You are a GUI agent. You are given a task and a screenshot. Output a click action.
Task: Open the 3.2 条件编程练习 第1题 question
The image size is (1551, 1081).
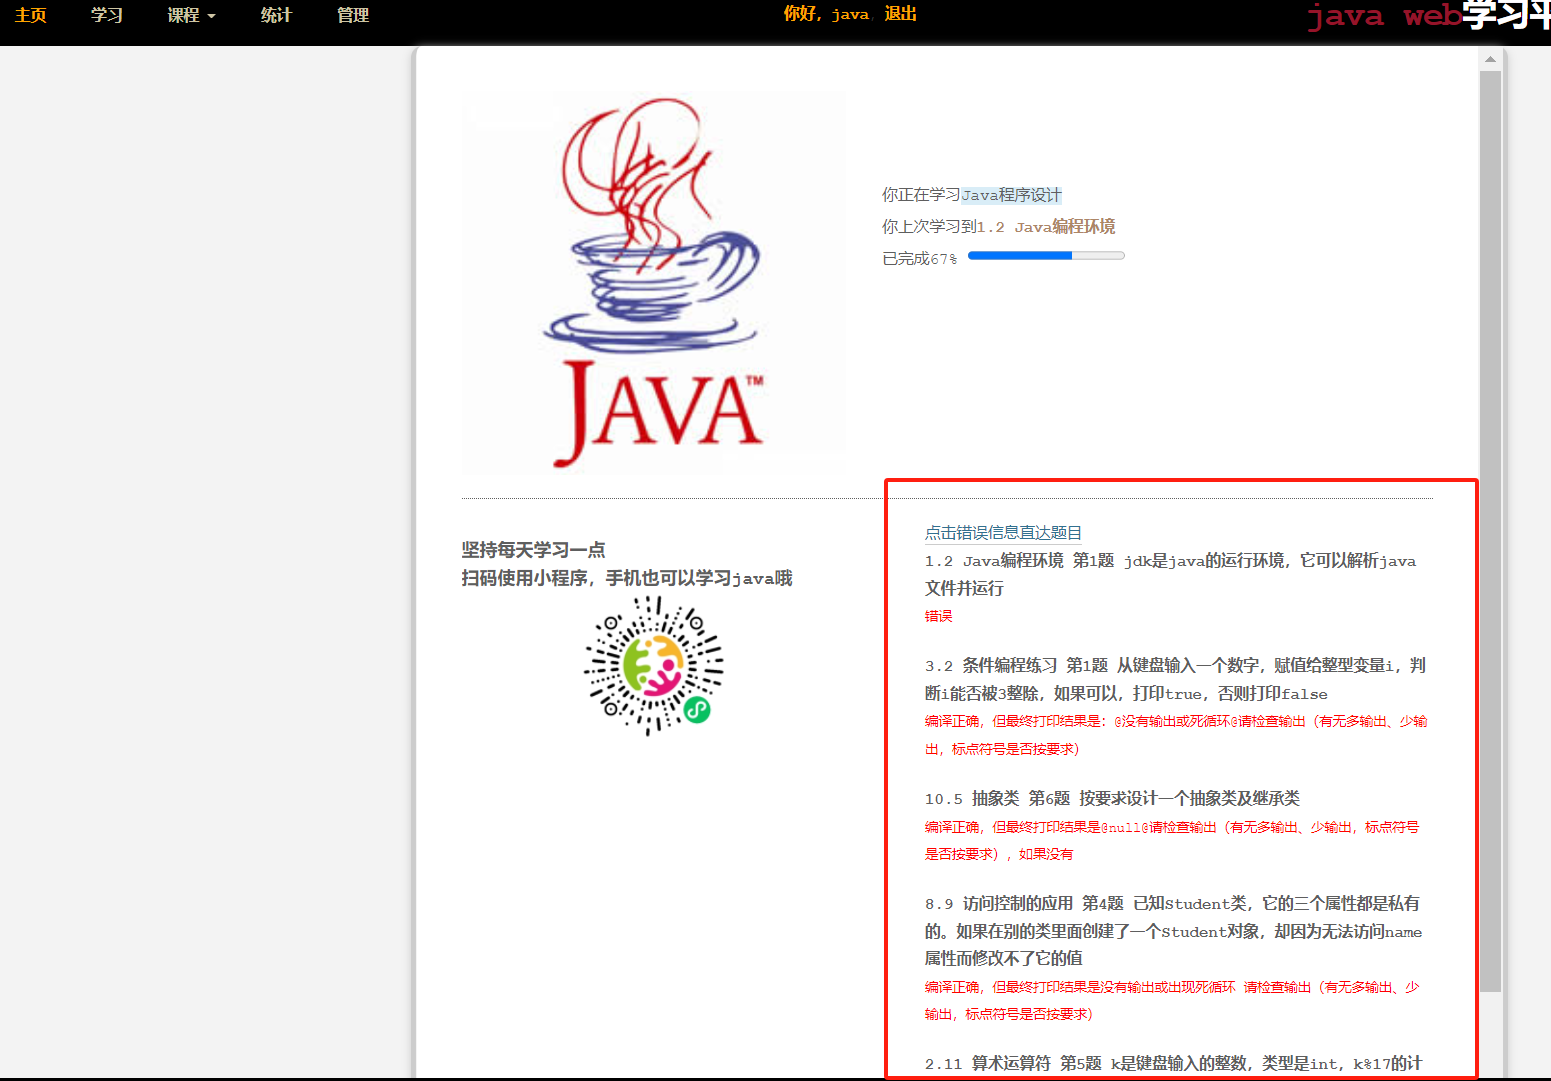click(x=1175, y=679)
